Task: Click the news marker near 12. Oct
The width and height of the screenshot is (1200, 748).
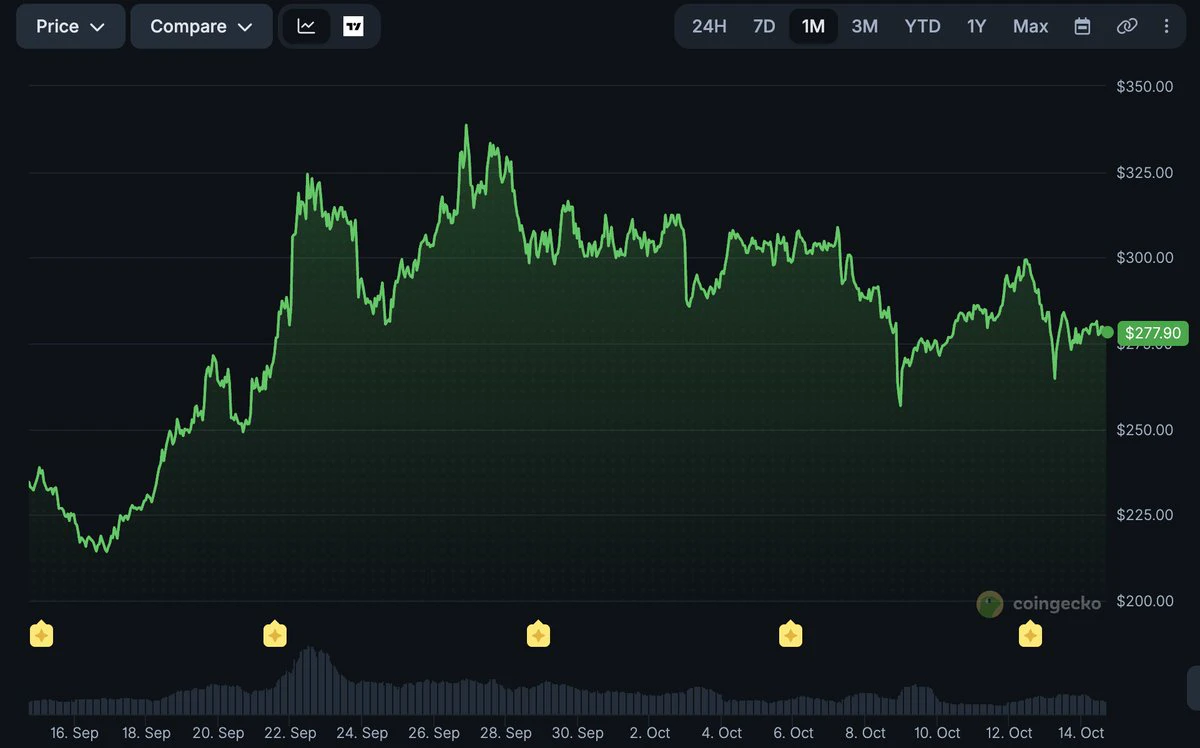Action: [1030, 634]
